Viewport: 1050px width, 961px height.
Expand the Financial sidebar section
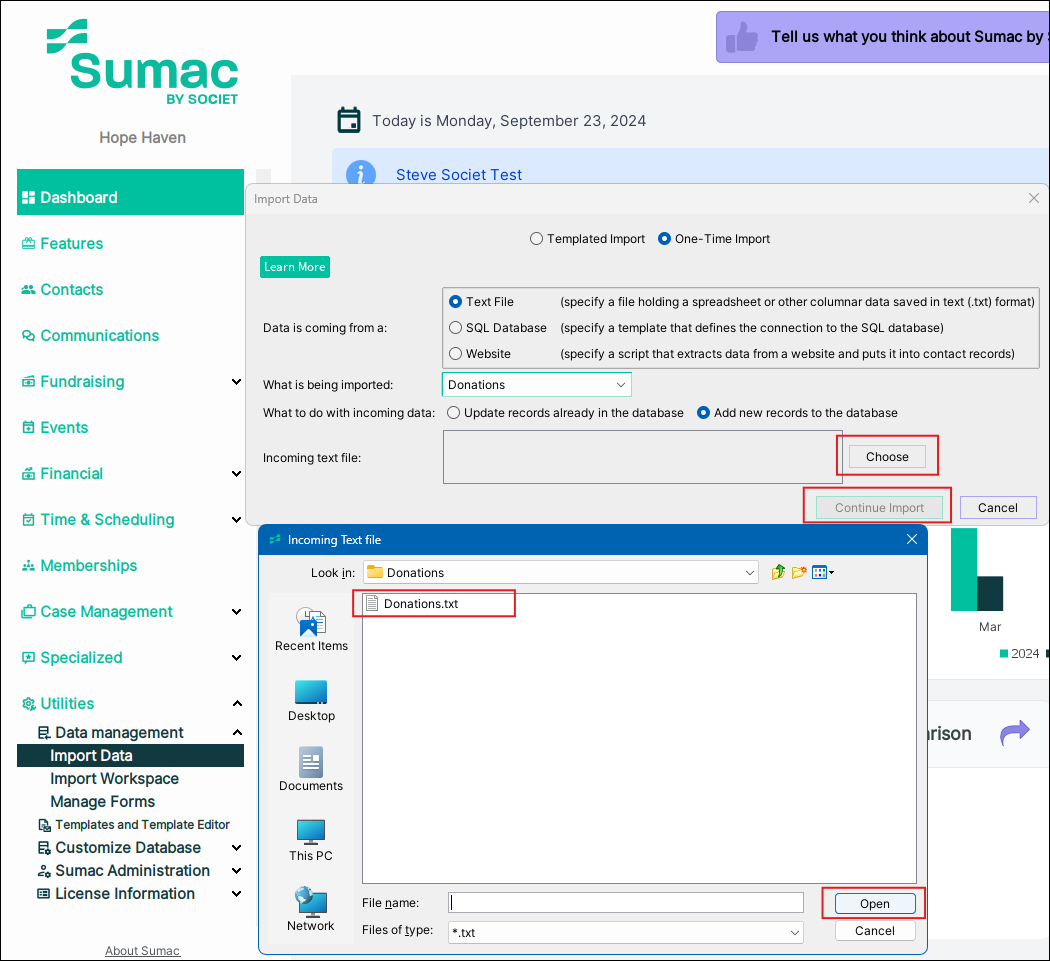pos(236,473)
